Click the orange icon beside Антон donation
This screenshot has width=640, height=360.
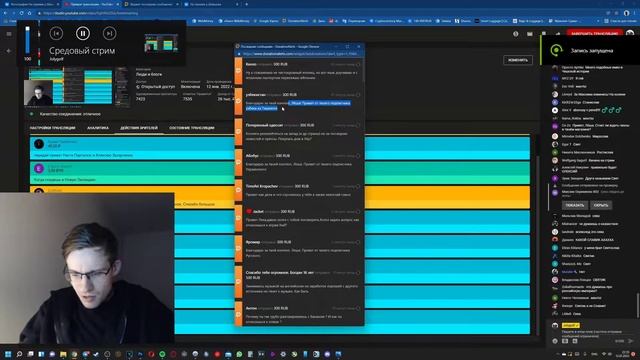point(238,314)
